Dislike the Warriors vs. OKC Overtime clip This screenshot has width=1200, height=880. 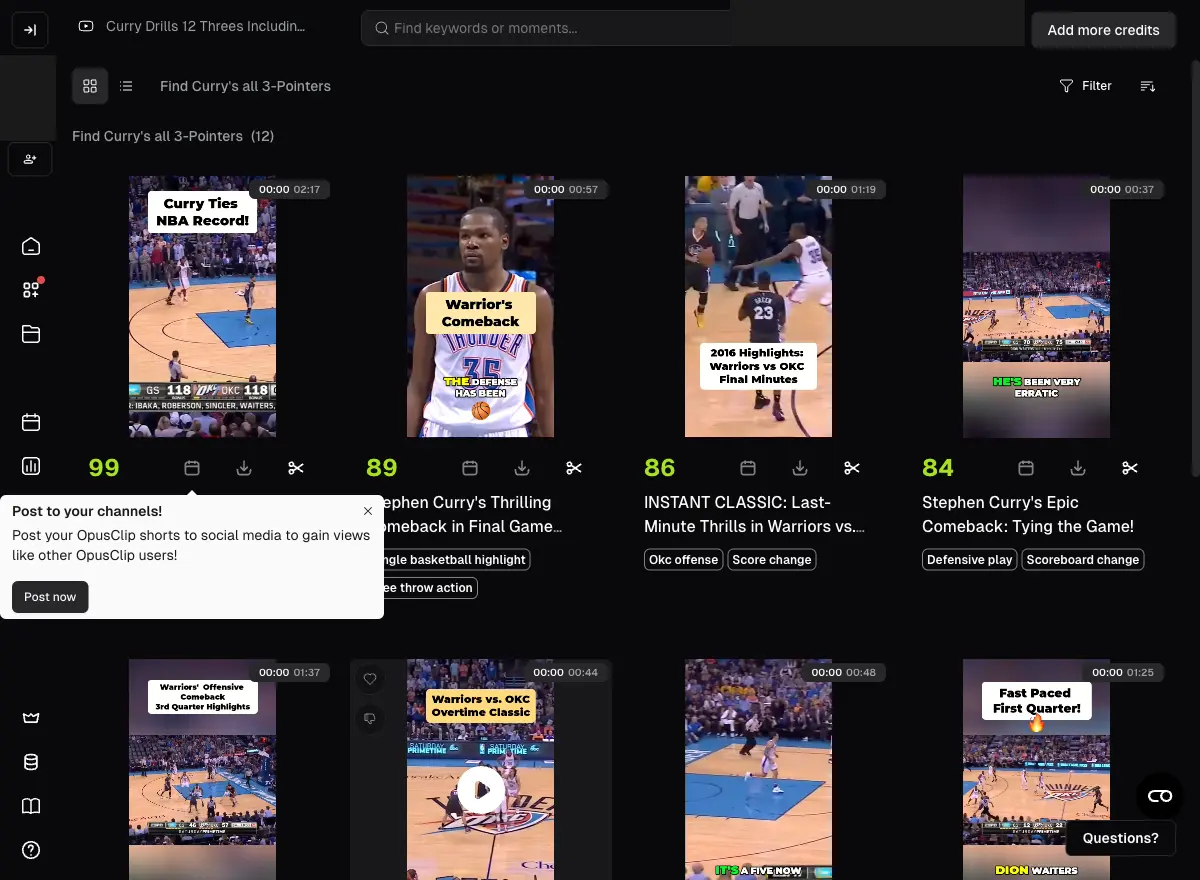point(370,718)
